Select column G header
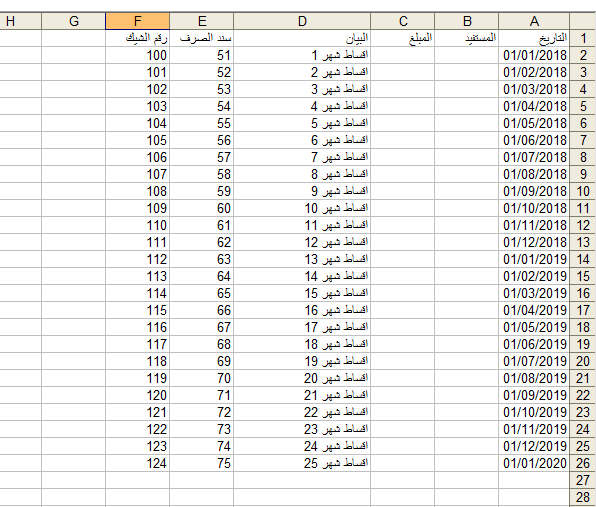Screen dimensions: 596x507 point(74,21)
